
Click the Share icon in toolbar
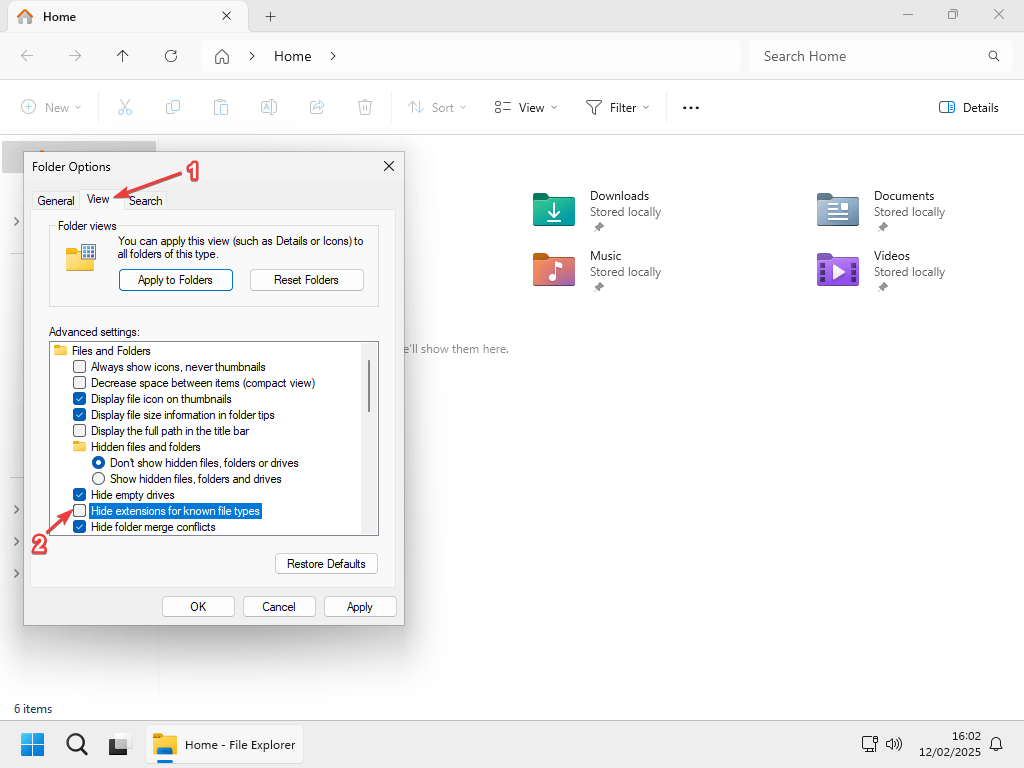click(317, 107)
